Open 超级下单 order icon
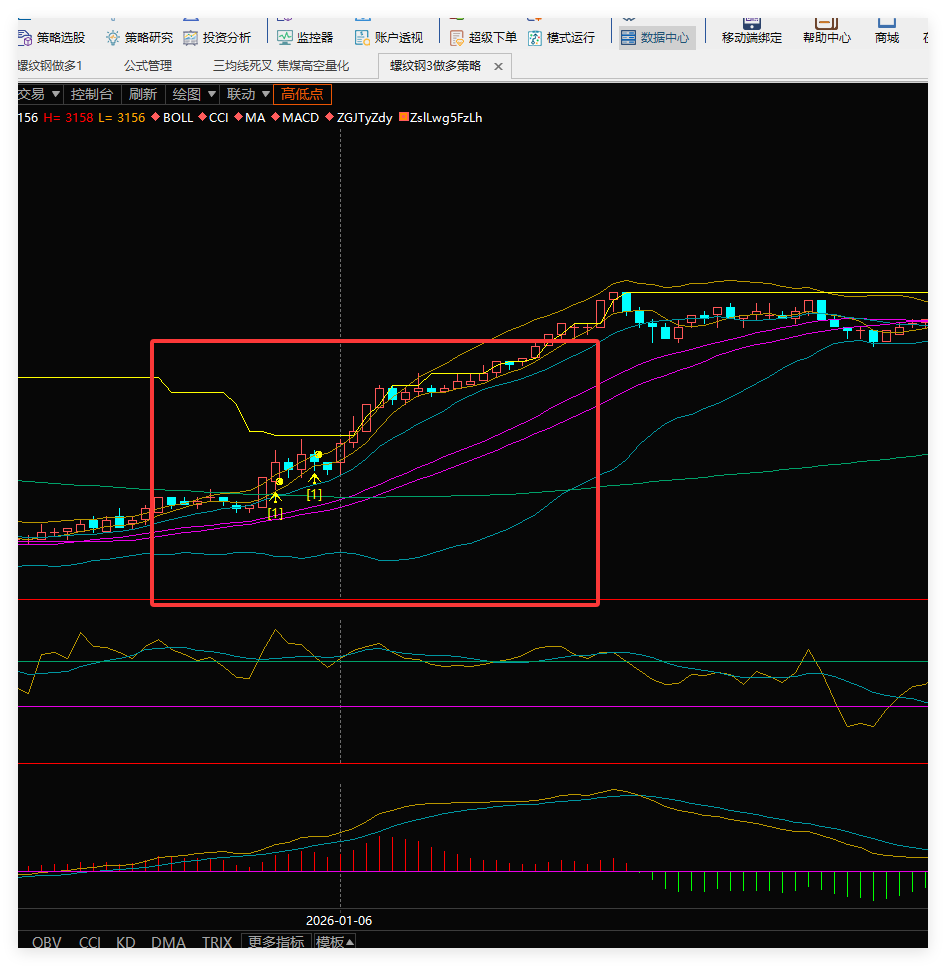Screen dimensions: 946x966 [x=457, y=38]
